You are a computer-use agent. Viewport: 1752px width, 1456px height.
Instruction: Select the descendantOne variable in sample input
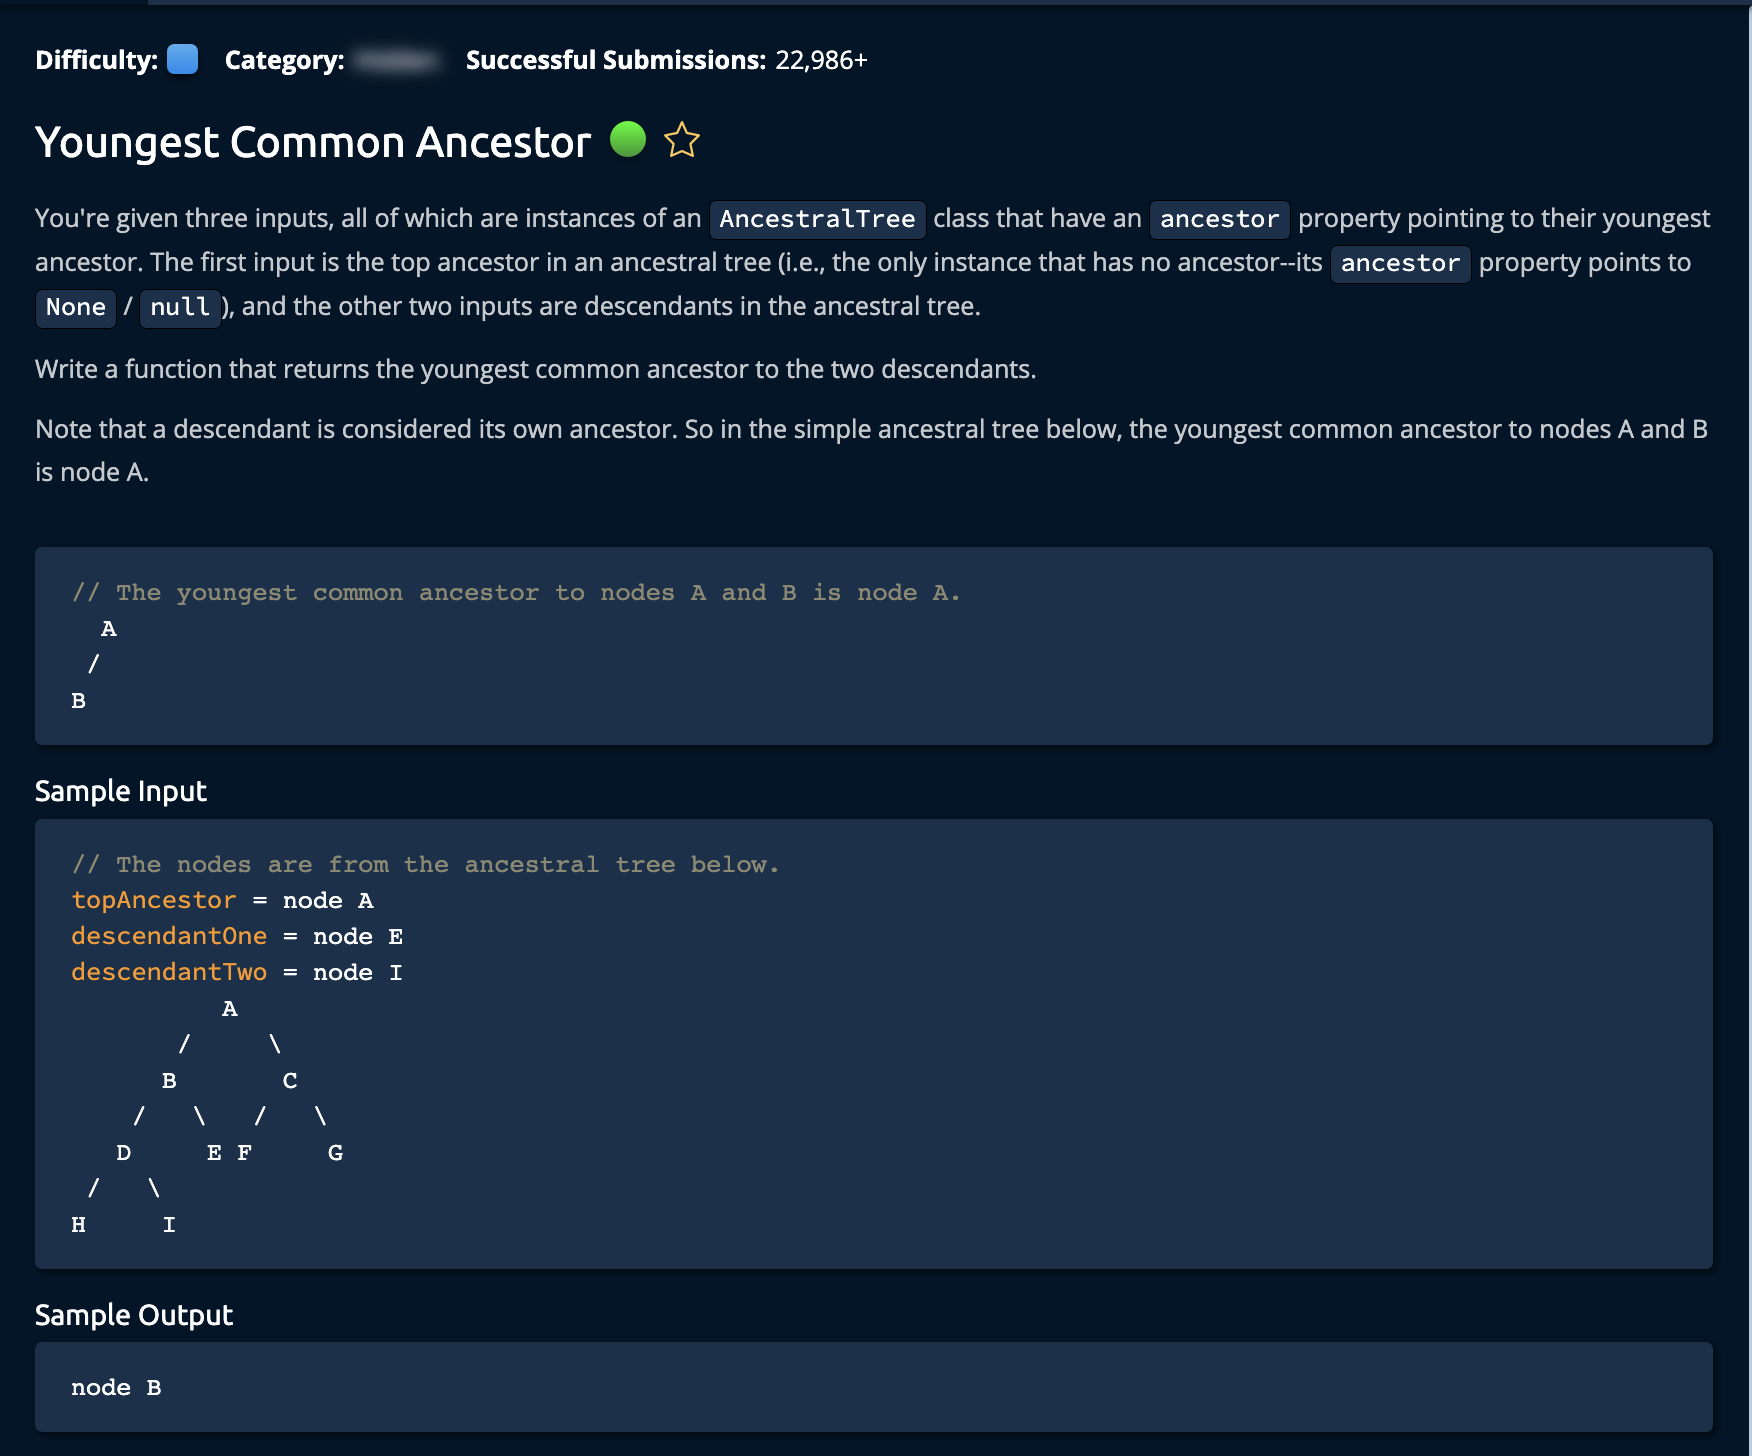point(169,936)
